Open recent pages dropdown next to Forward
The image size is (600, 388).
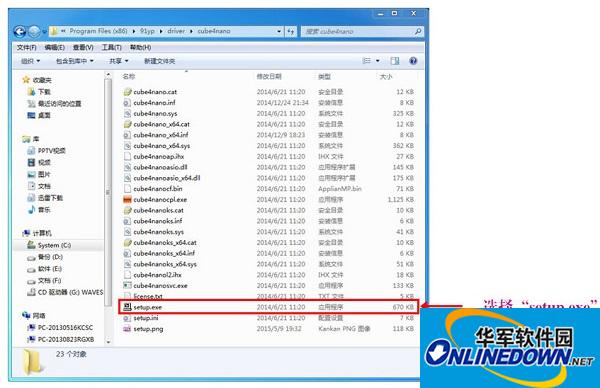(44, 31)
